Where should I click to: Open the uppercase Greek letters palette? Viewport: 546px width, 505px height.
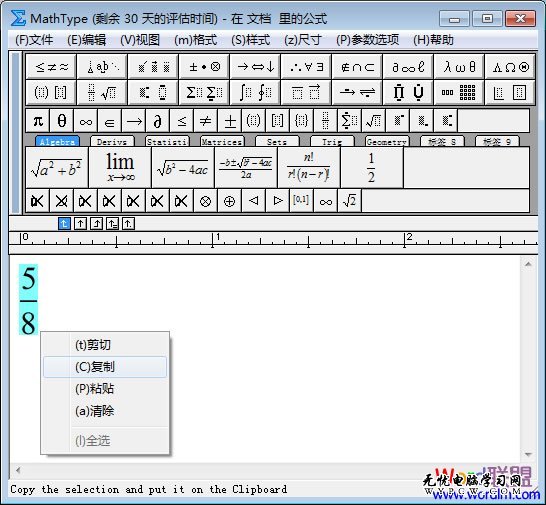tap(510, 66)
